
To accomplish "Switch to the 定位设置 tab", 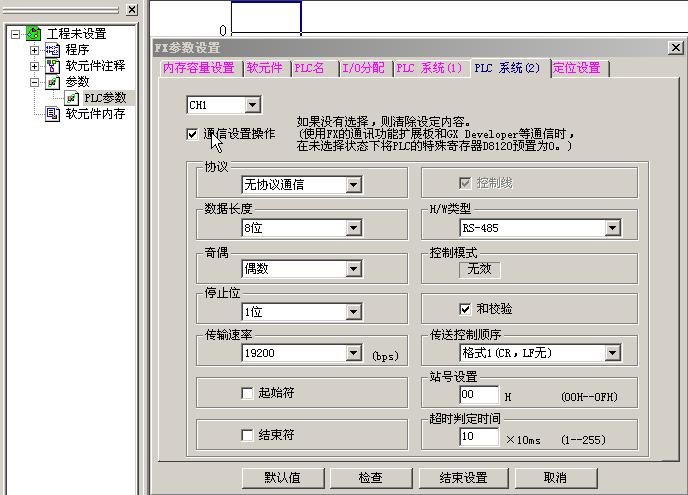I will click(577, 68).
